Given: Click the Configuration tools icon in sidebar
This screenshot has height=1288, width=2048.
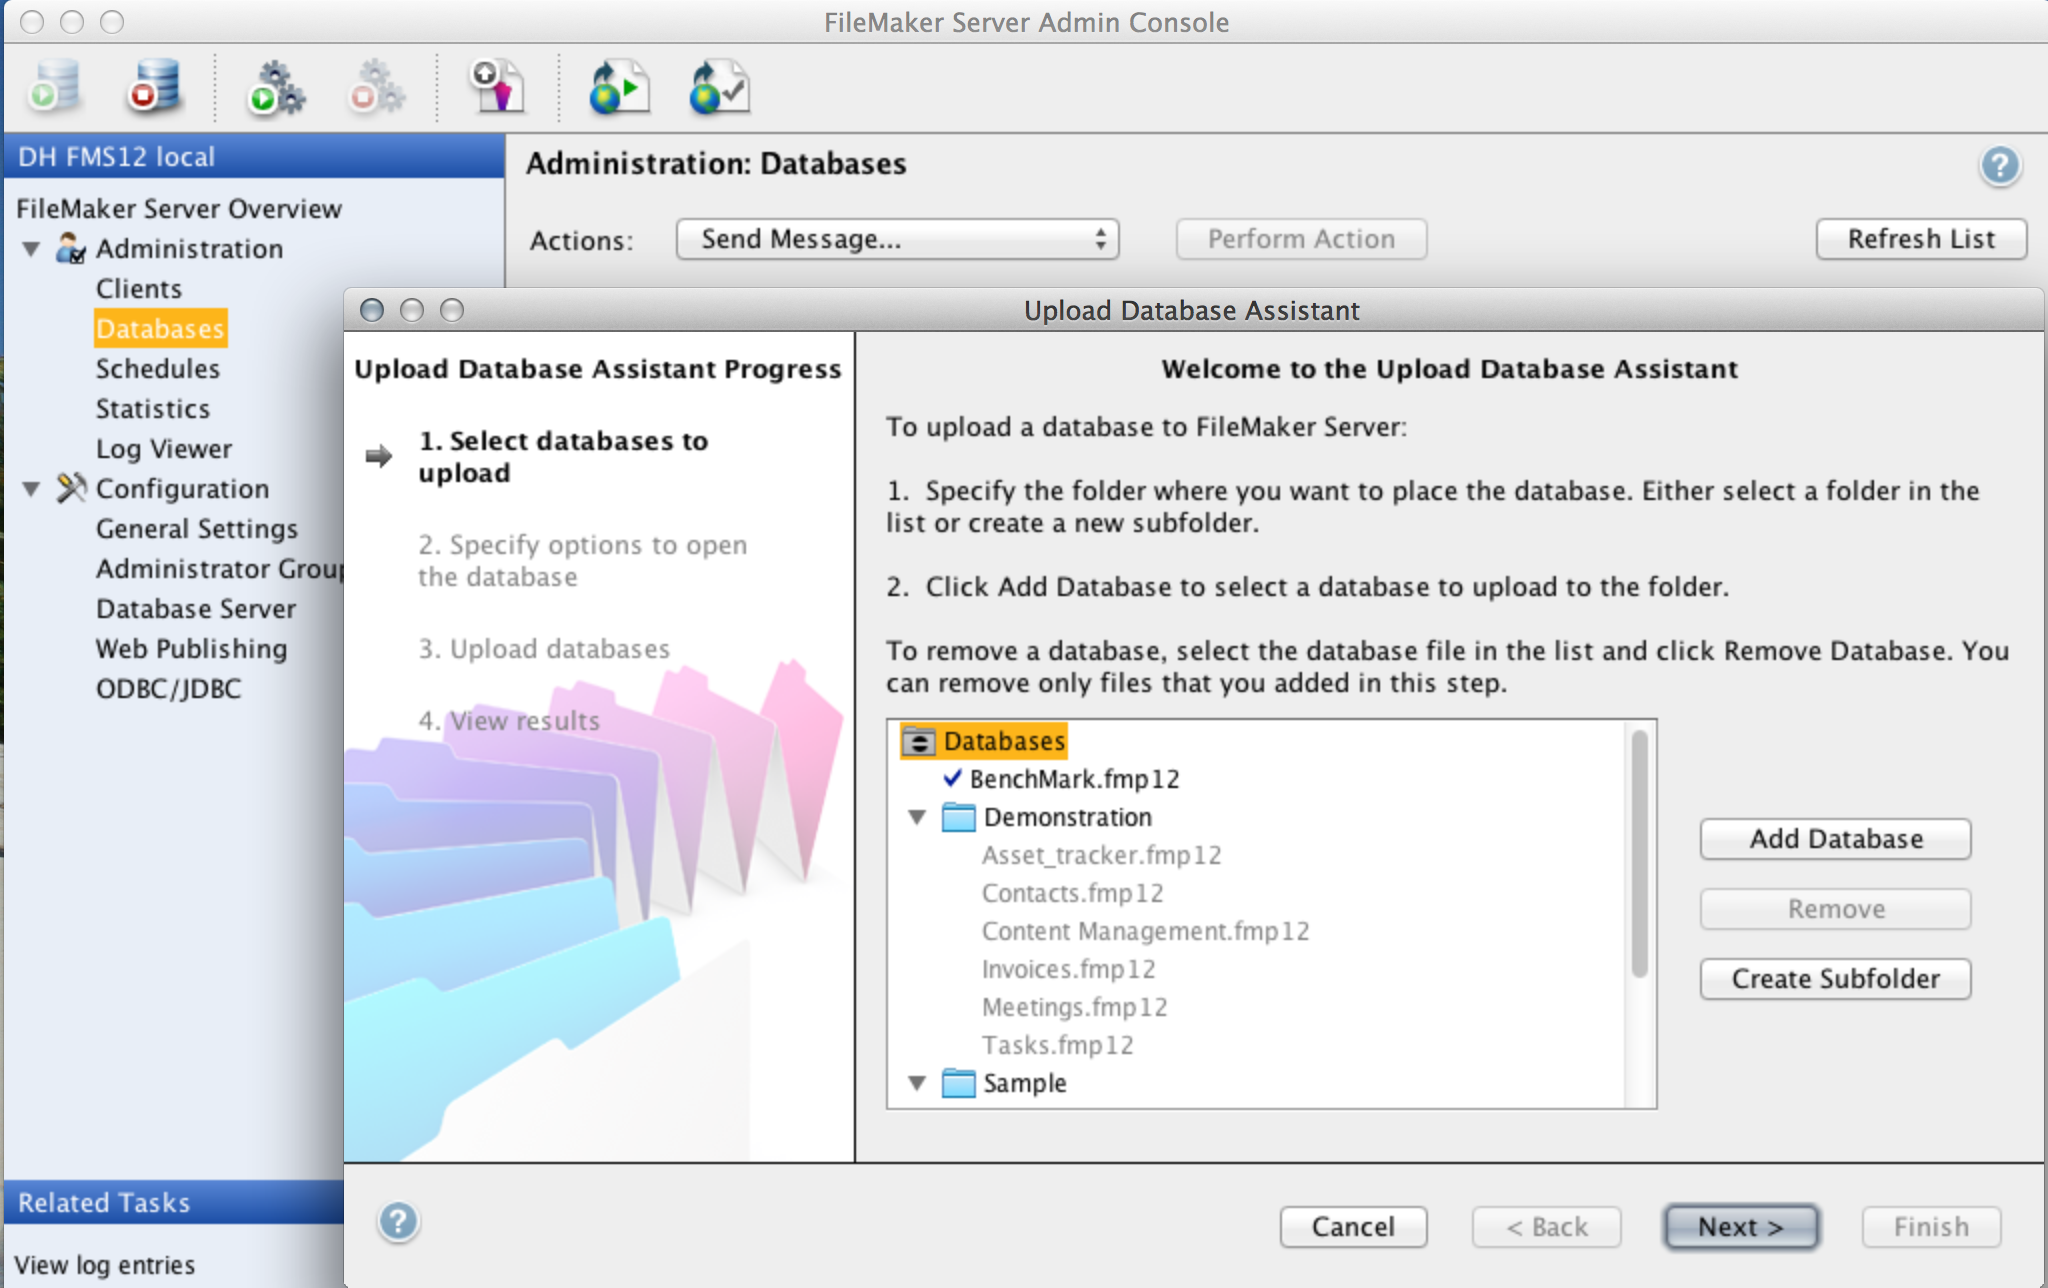Looking at the screenshot, I should tap(71, 488).
